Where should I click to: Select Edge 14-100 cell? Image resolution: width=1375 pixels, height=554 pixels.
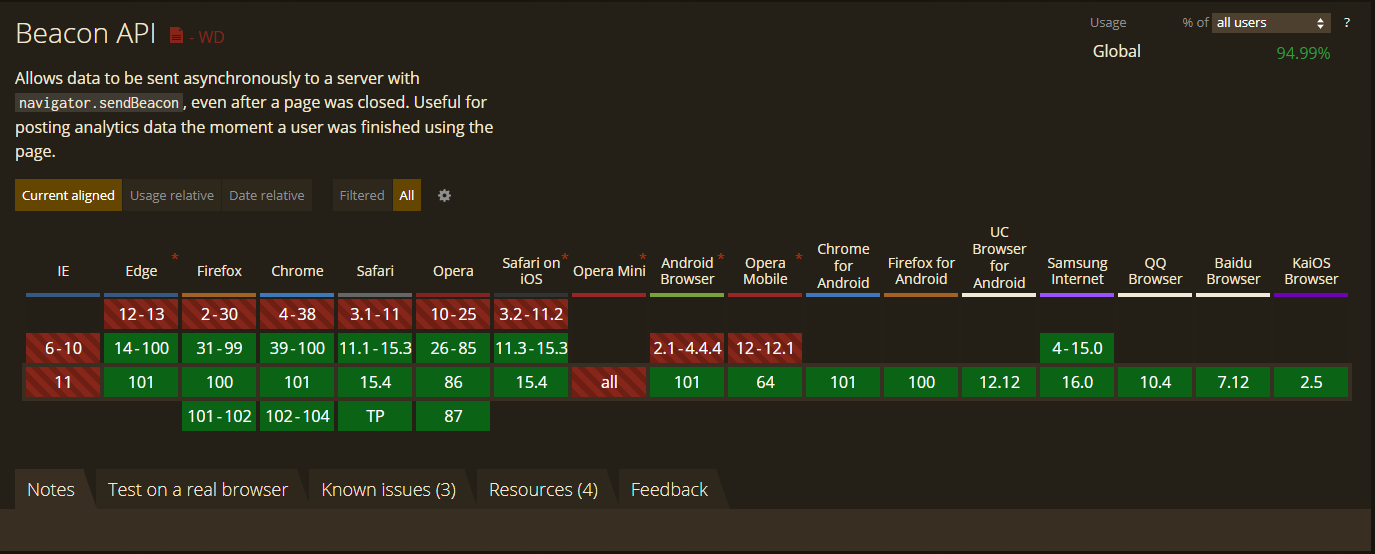point(141,348)
